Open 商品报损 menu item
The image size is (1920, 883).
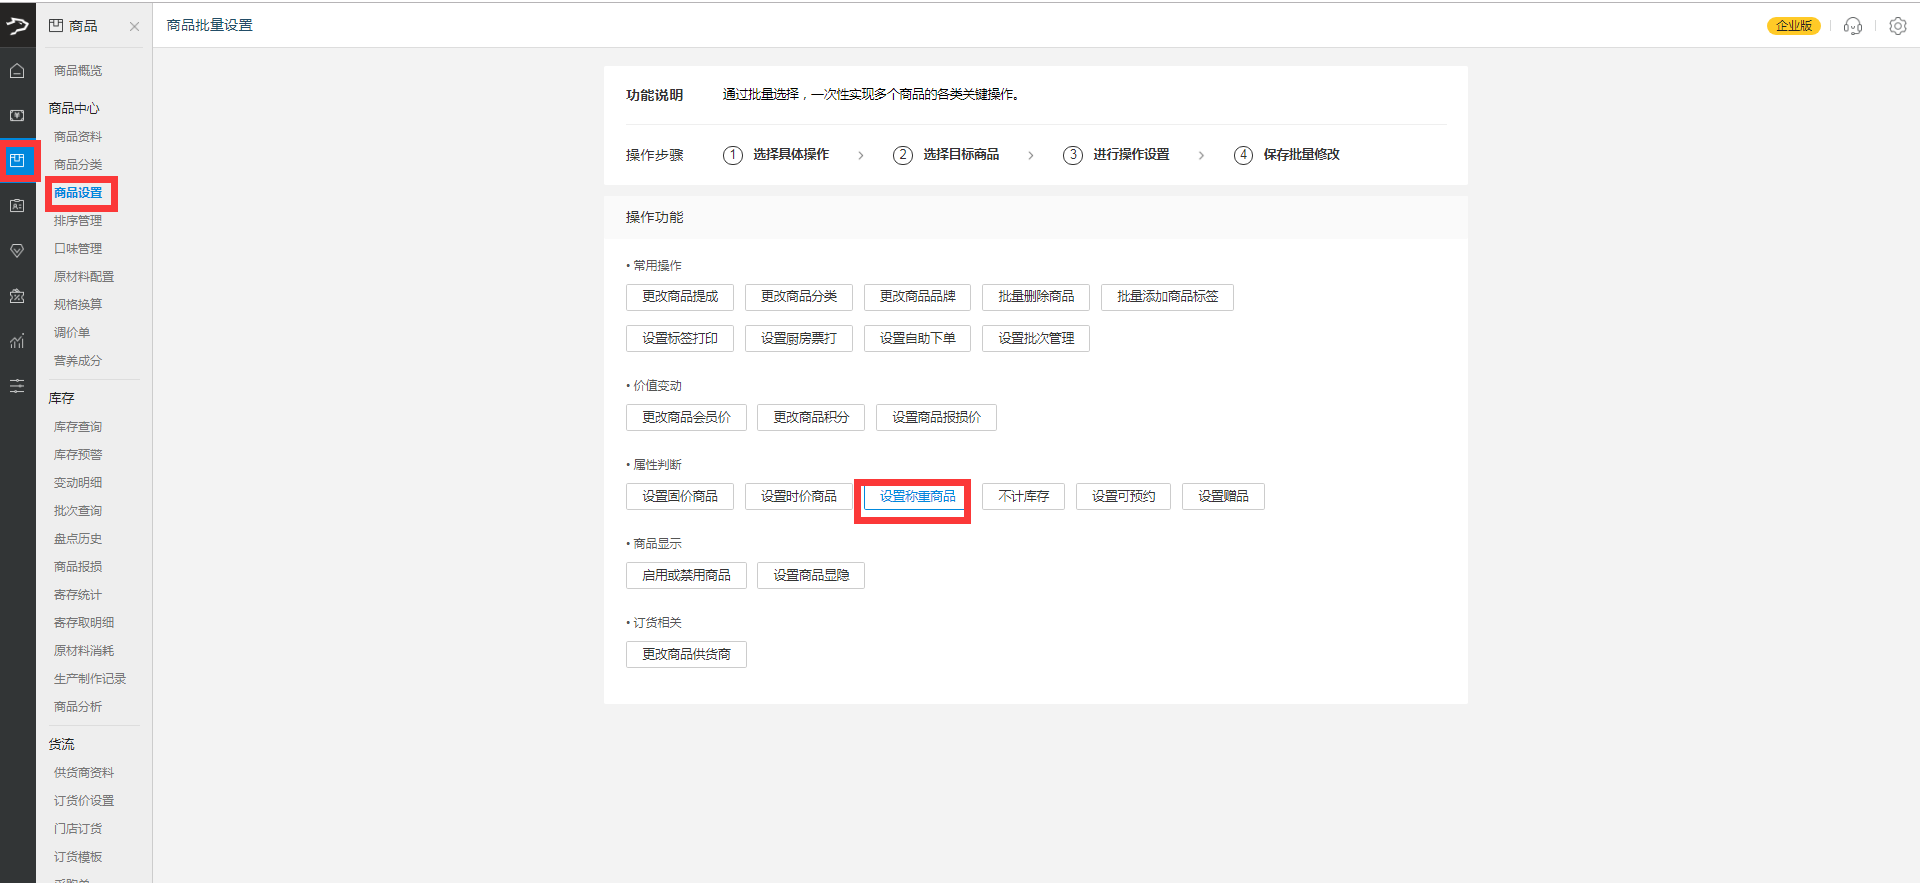[x=78, y=567]
